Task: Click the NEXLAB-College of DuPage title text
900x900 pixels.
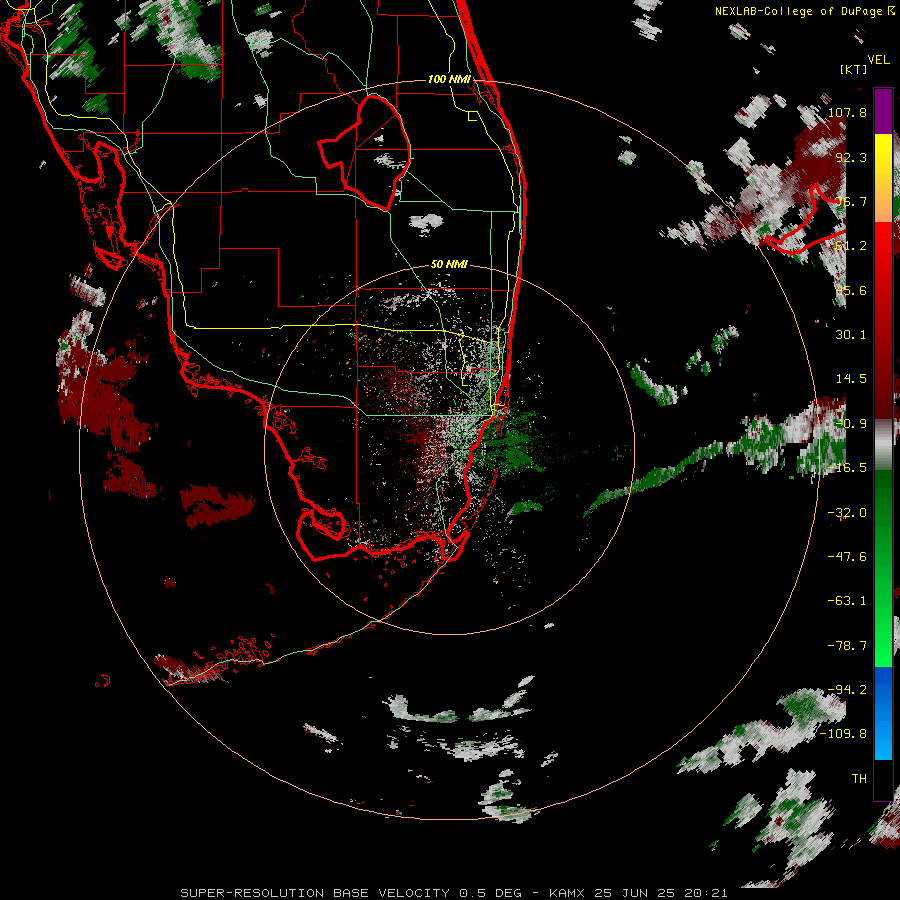Action: (x=800, y=11)
